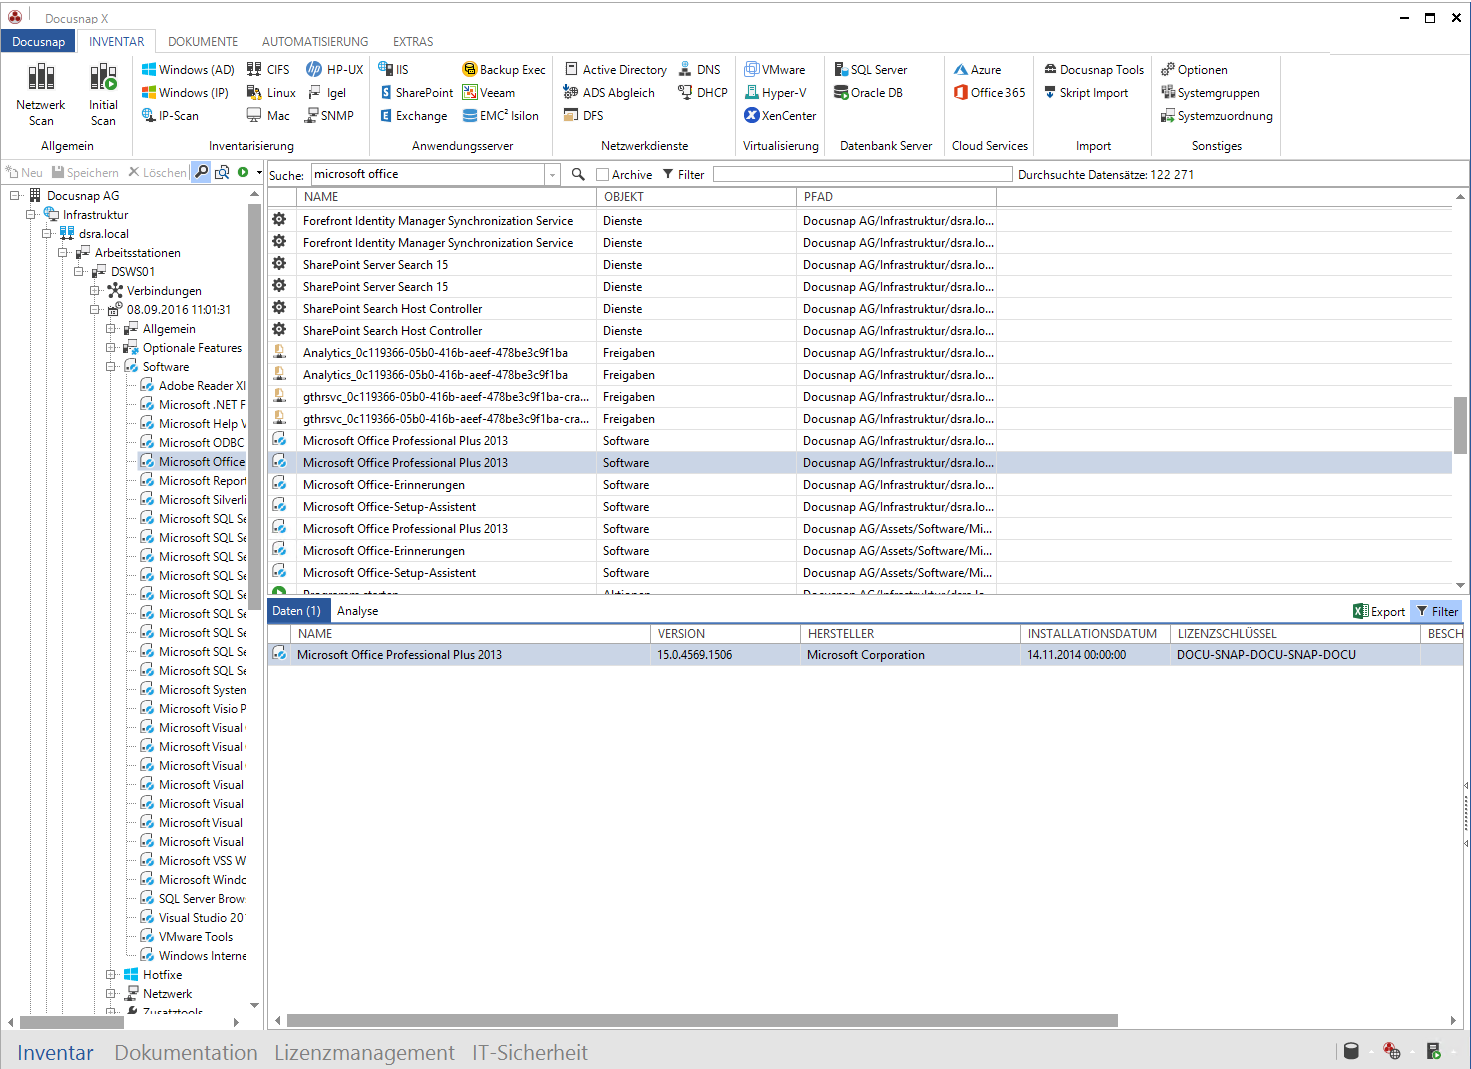Expand the Optionale Features node
This screenshot has width=1471, height=1069.
click(x=111, y=347)
